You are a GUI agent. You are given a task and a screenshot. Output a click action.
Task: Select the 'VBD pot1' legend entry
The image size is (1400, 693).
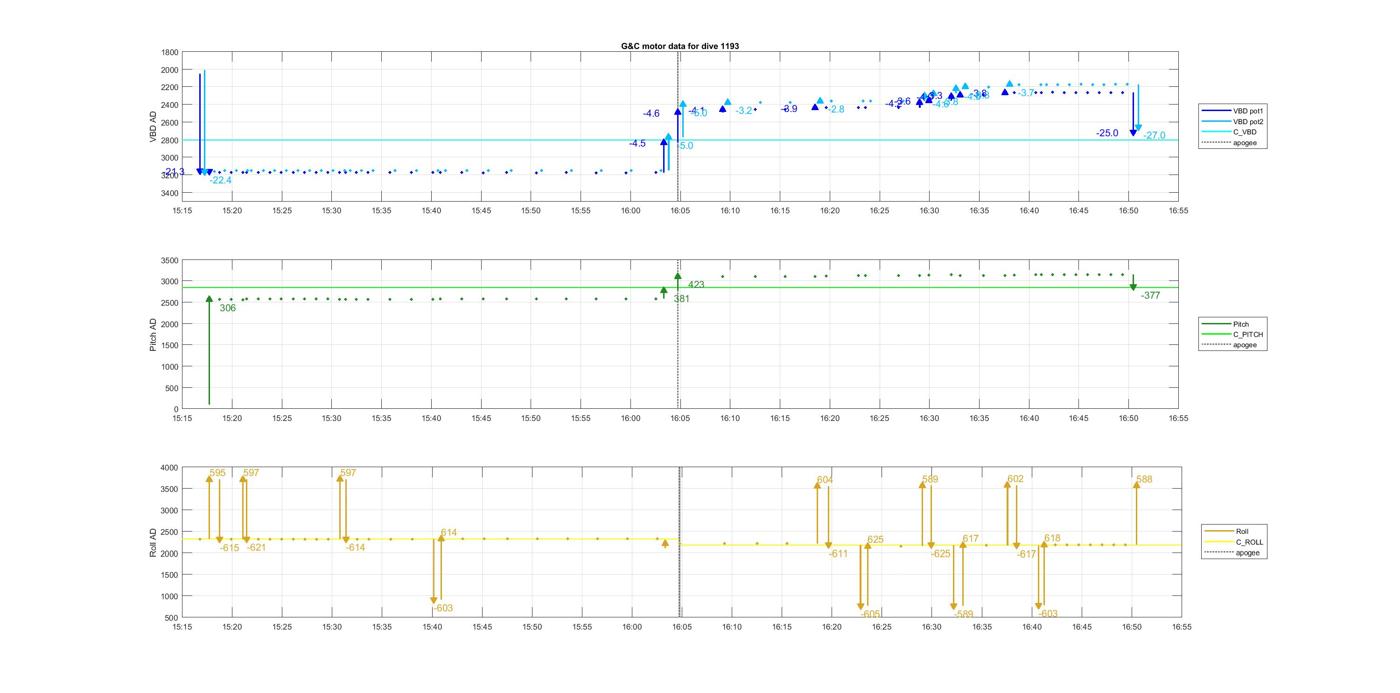point(1247,110)
